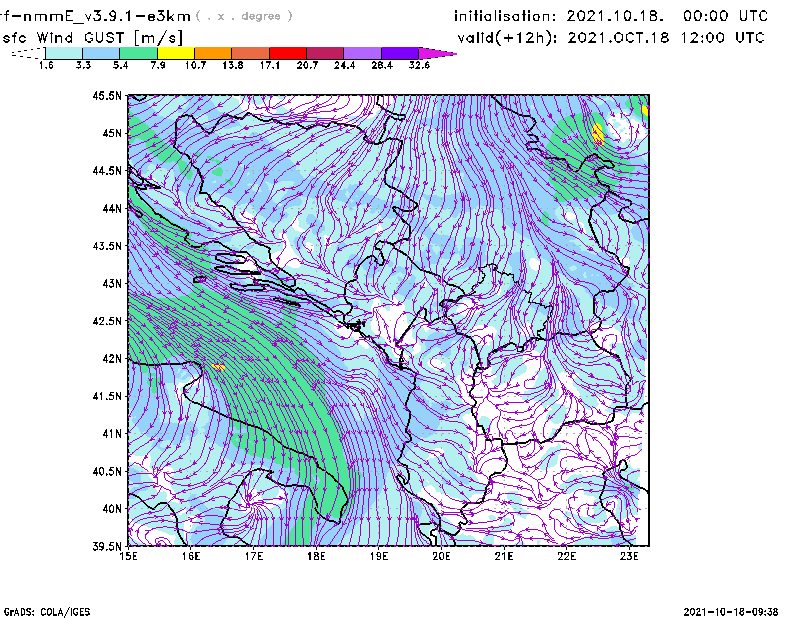This screenshot has height=618, width=800.
Task: Click the light cyan legend swatch
Action: click(64, 53)
